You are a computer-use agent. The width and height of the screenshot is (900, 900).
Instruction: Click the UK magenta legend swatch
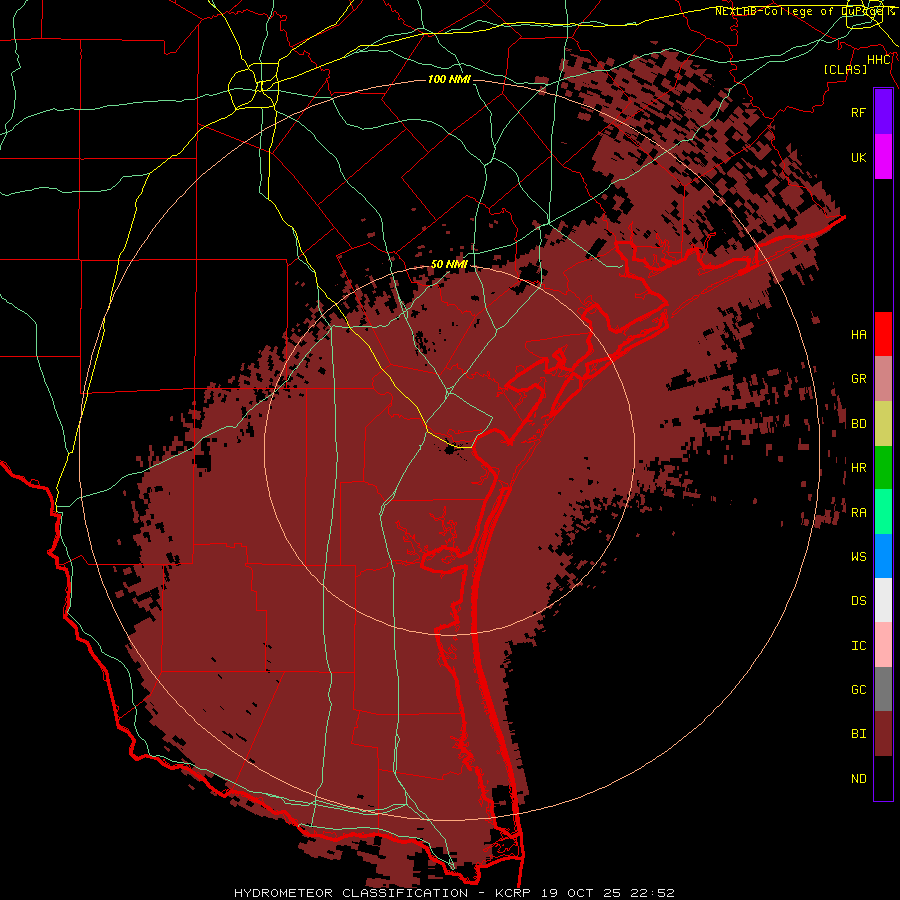(883, 157)
